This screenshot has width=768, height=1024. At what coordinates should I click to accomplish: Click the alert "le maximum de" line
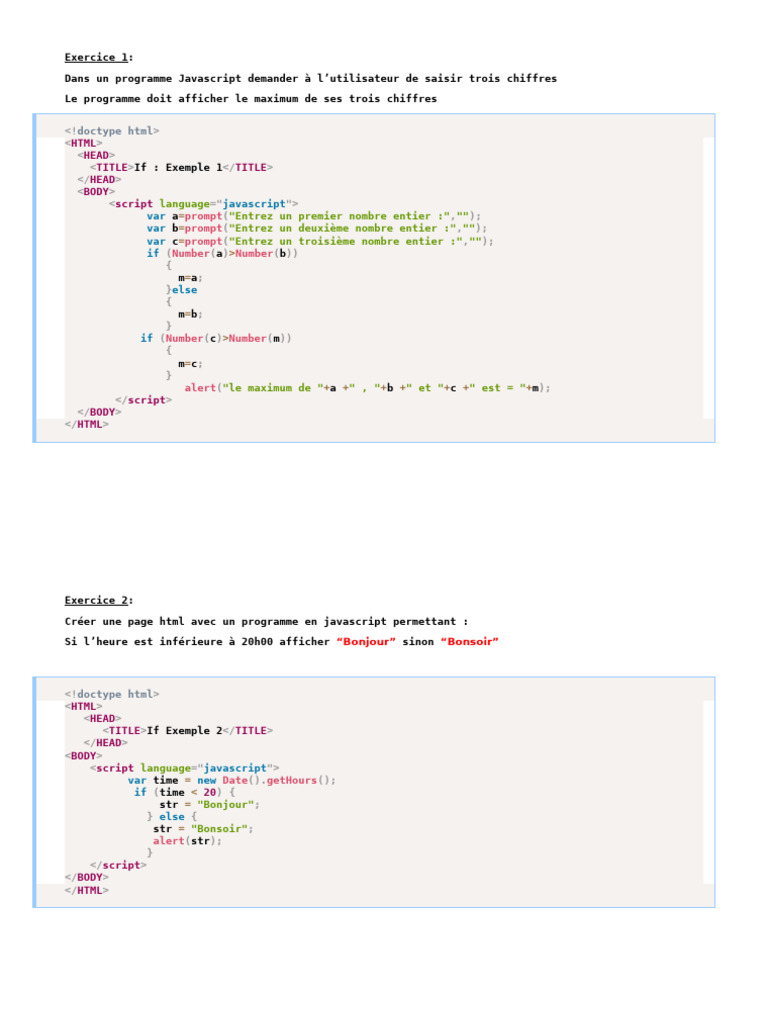[x=368, y=388]
